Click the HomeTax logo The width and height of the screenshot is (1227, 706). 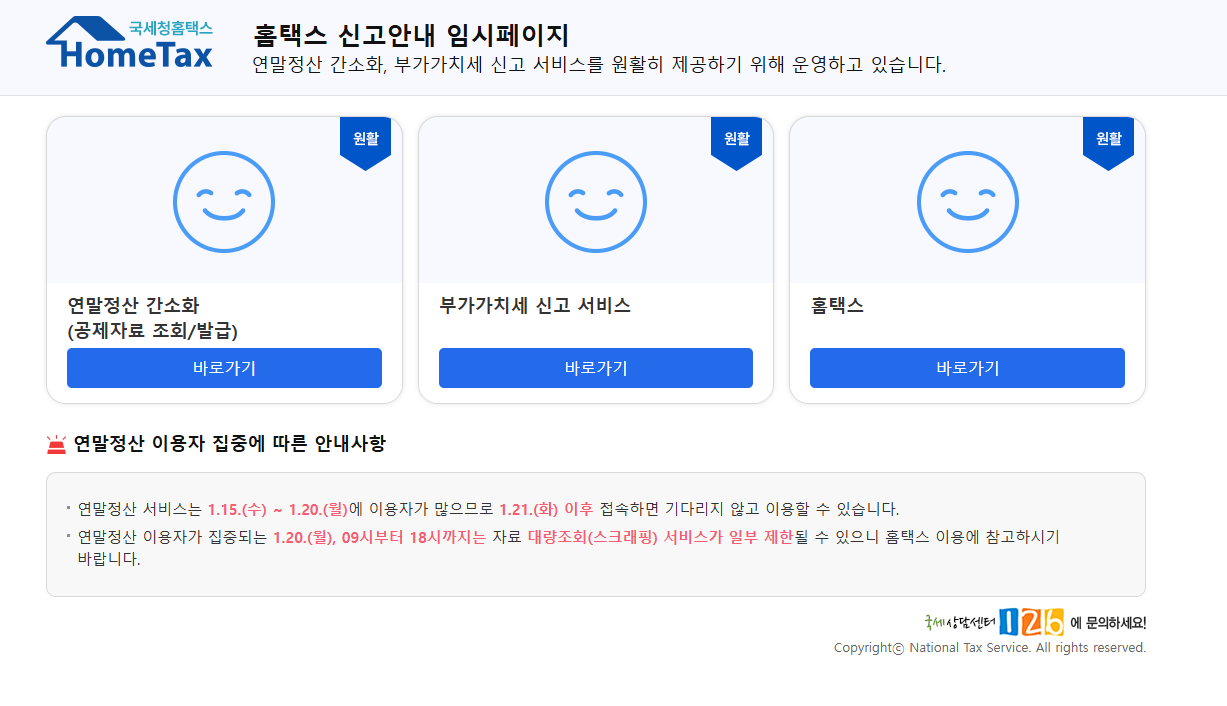(x=129, y=43)
